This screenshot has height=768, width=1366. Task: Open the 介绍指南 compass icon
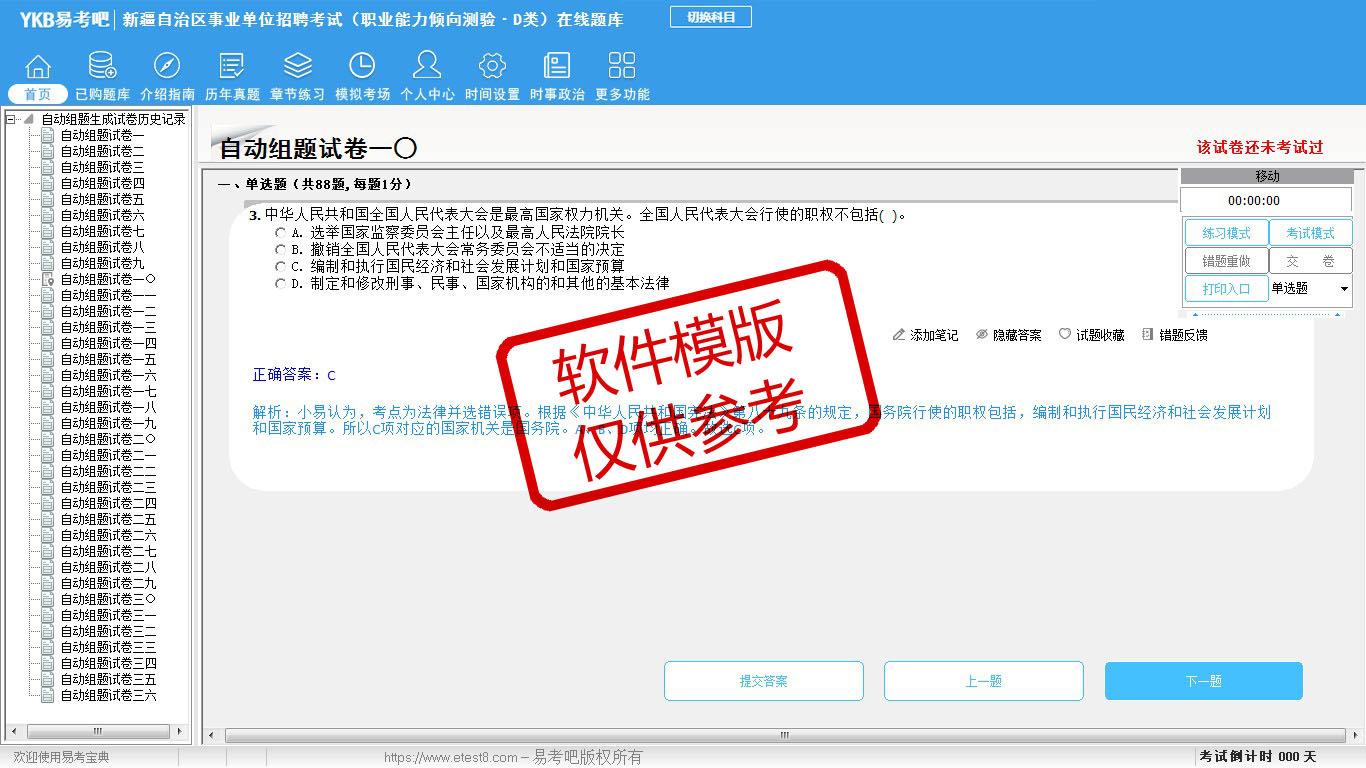[x=167, y=67]
